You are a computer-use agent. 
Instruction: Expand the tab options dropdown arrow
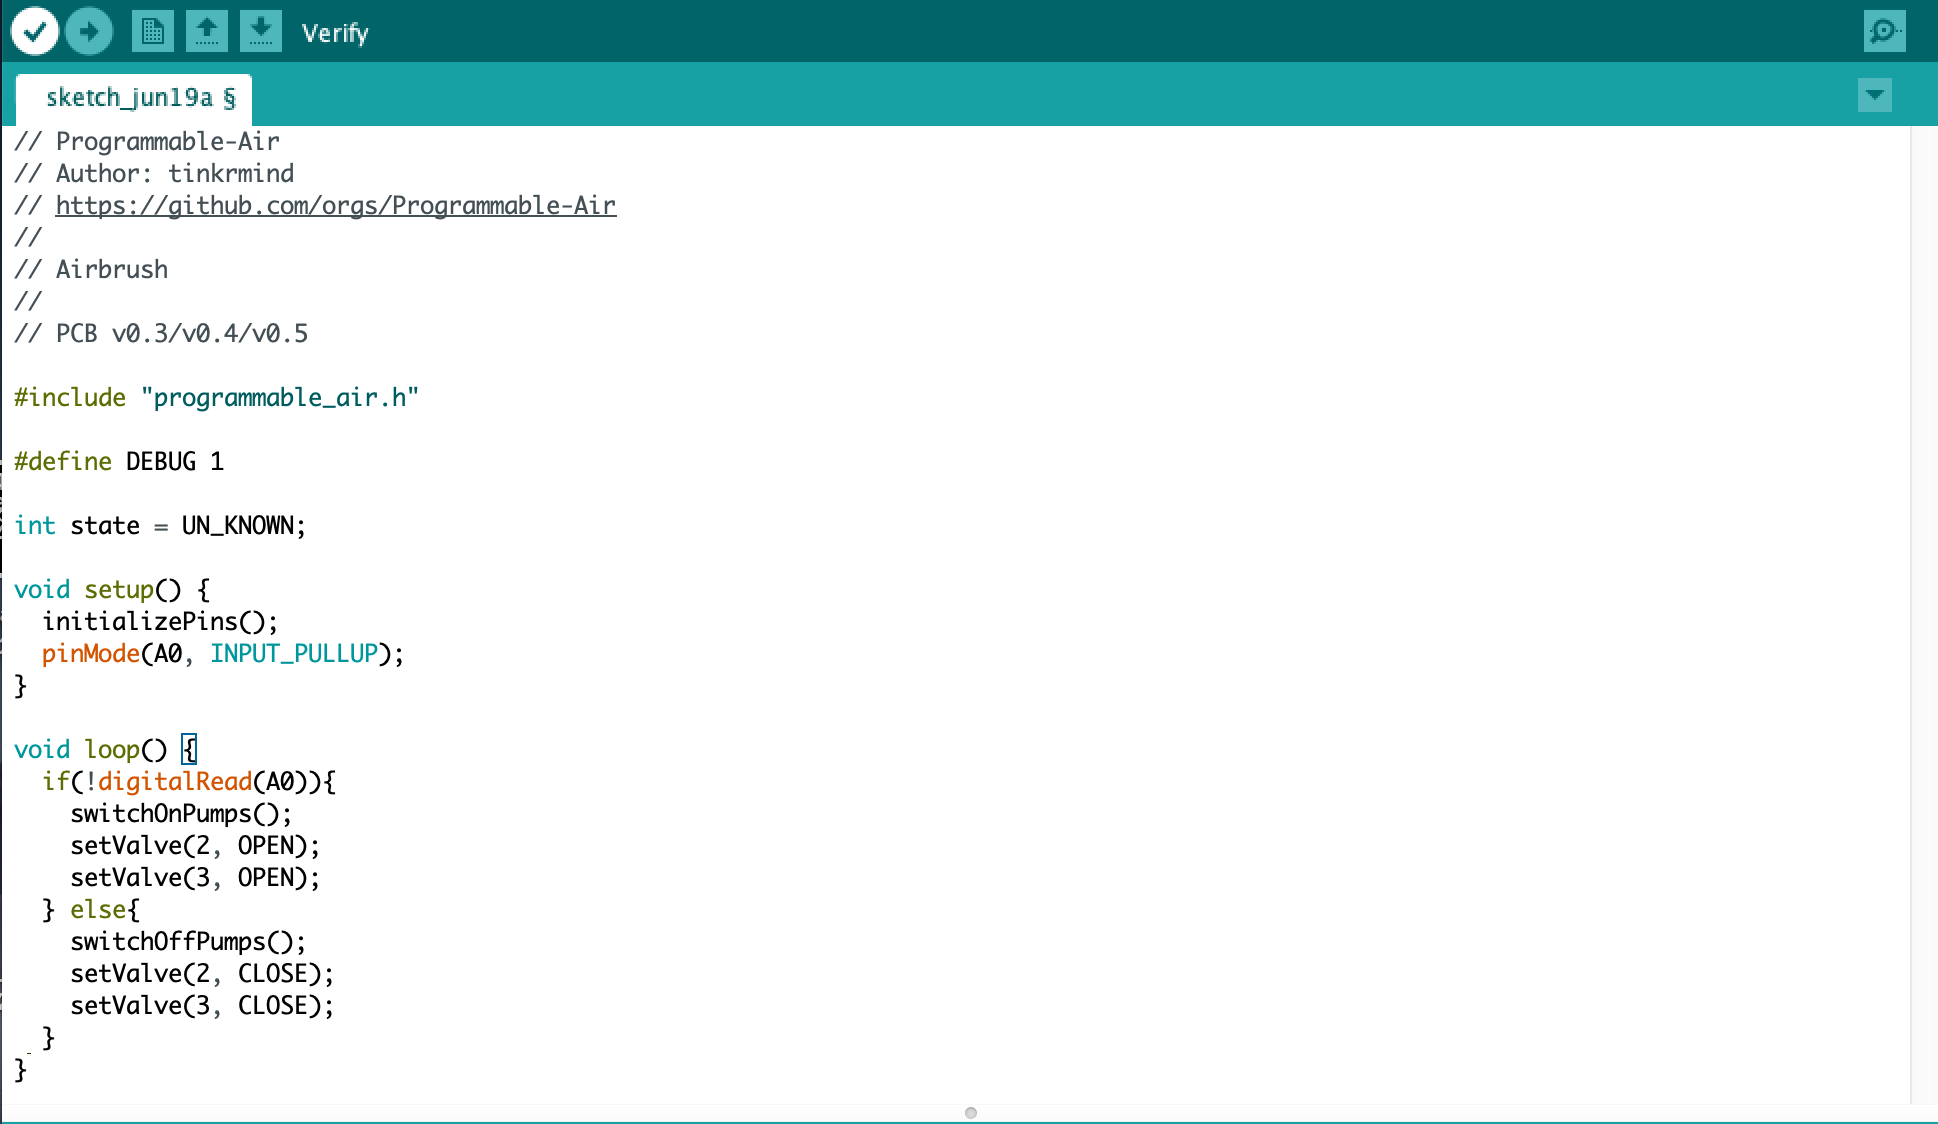1875,95
